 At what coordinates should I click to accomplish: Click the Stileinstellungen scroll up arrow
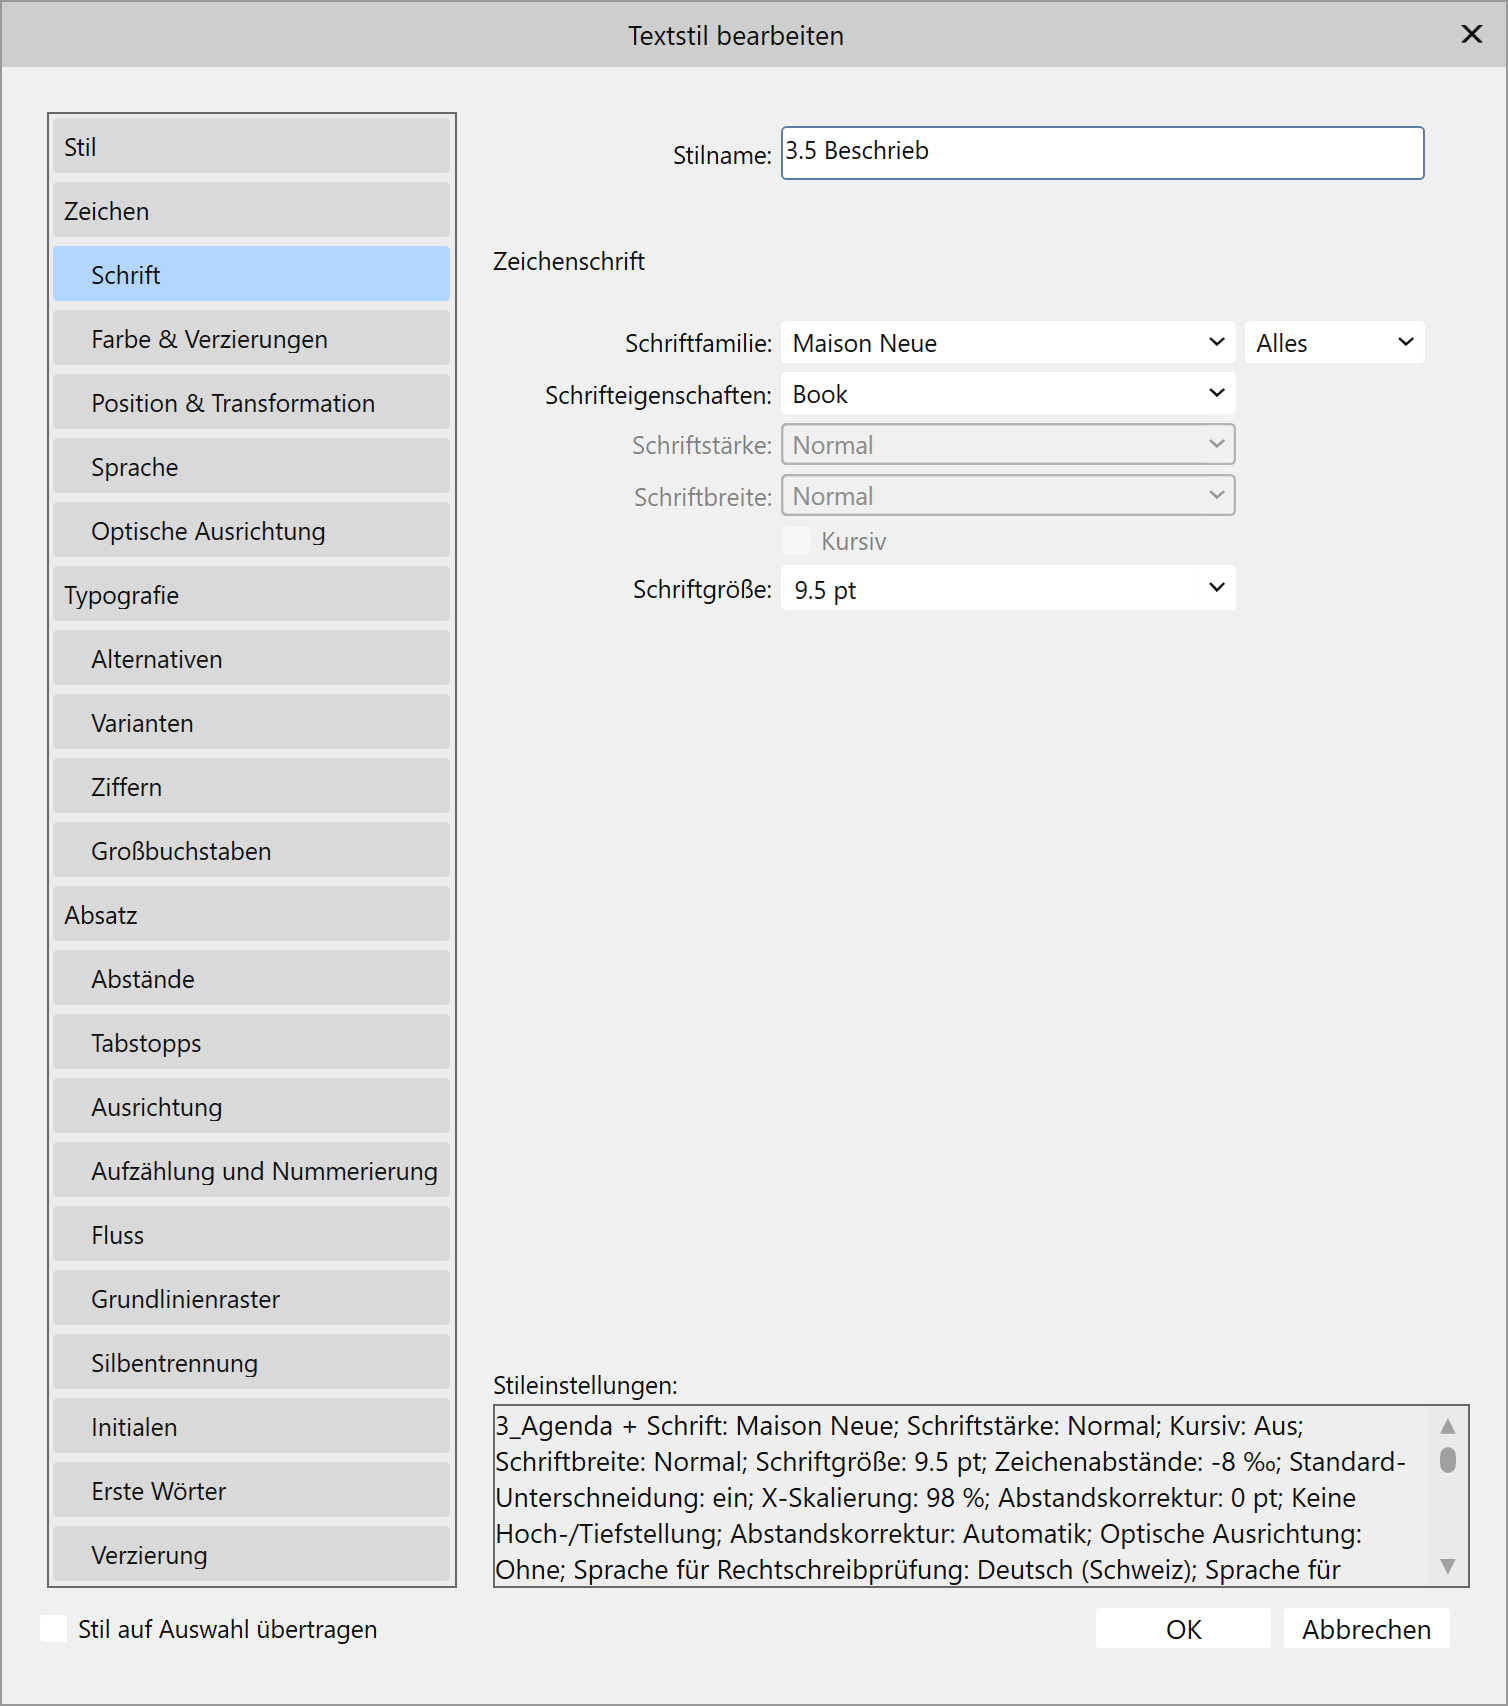click(x=1447, y=1426)
